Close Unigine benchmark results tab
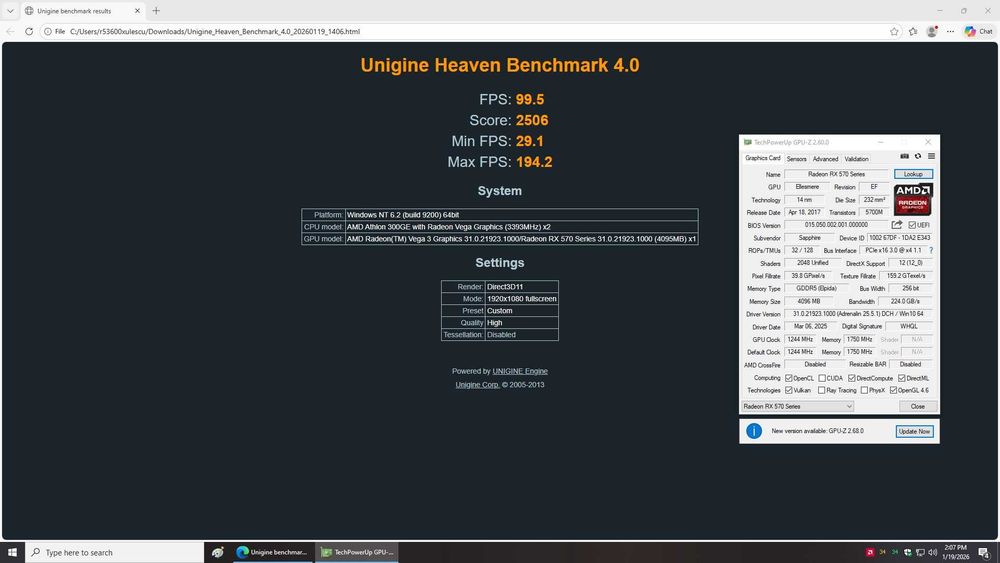The height and width of the screenshot is (563, 1000). point(137,11)
